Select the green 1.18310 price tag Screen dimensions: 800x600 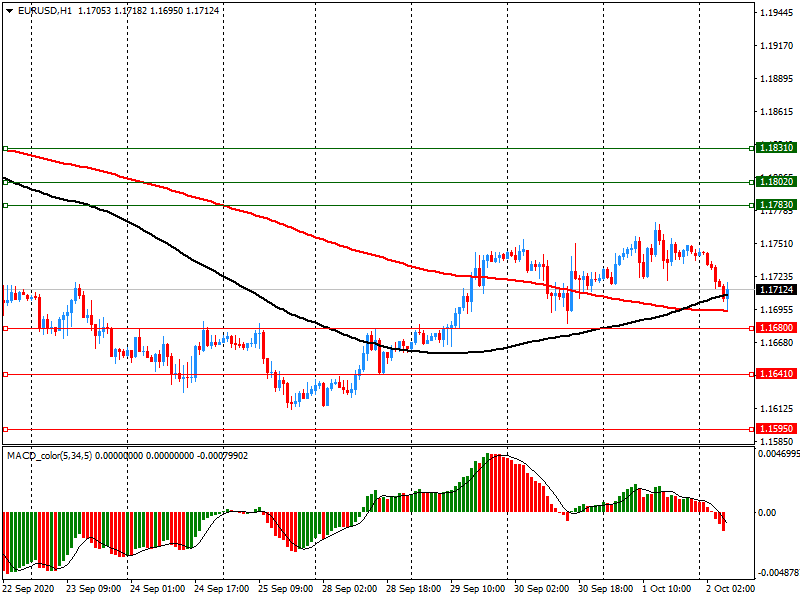coord(776,148)
